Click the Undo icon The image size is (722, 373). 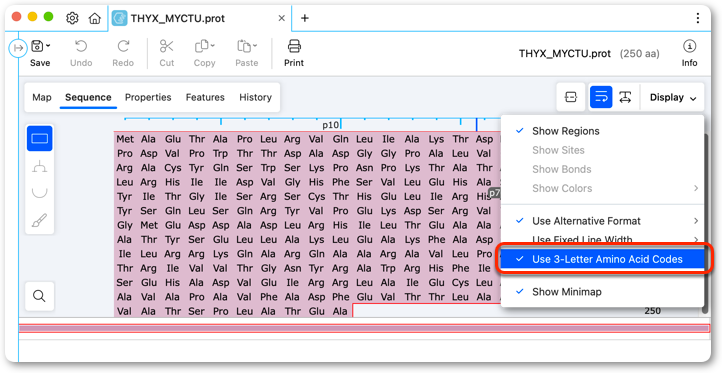81,46
